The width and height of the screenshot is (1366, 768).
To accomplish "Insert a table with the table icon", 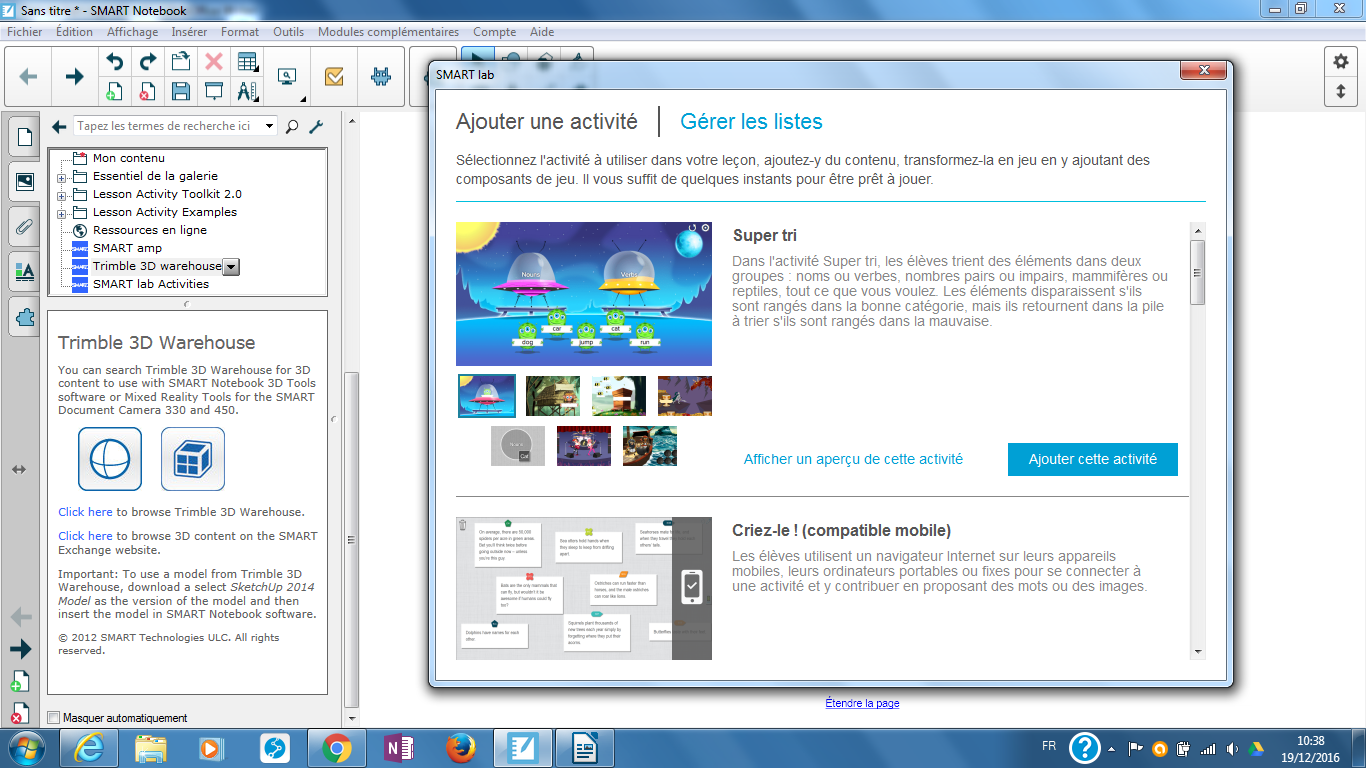I will coord(247,62).
